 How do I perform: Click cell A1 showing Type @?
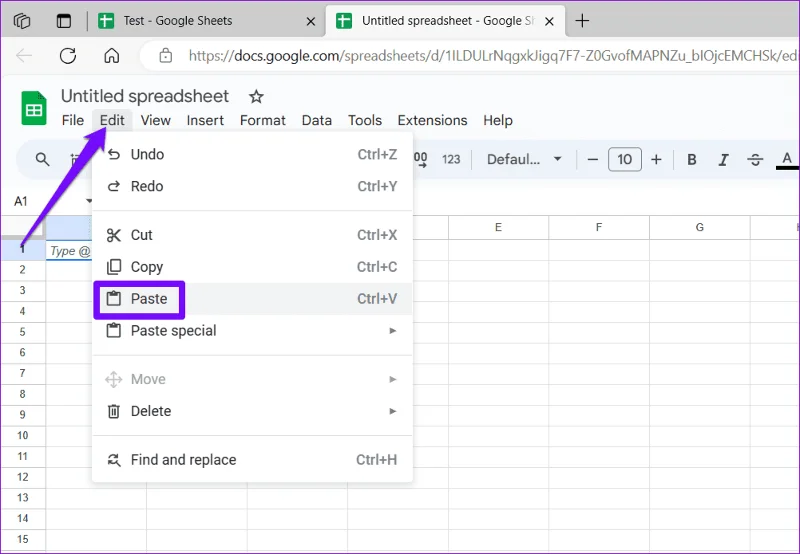point(69,250)
